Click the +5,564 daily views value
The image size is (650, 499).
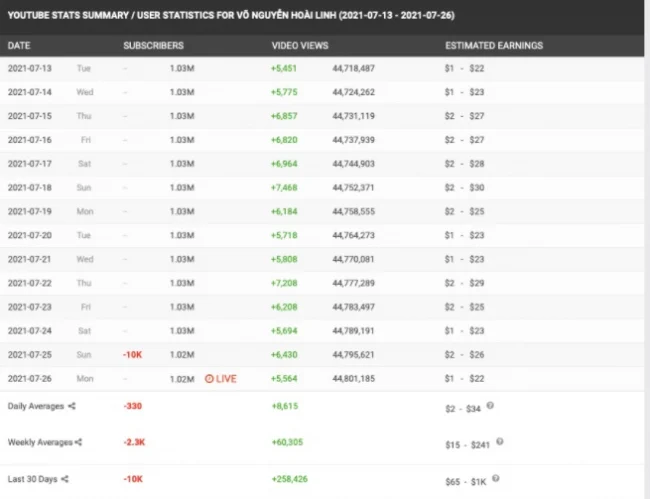pos(284,379)
